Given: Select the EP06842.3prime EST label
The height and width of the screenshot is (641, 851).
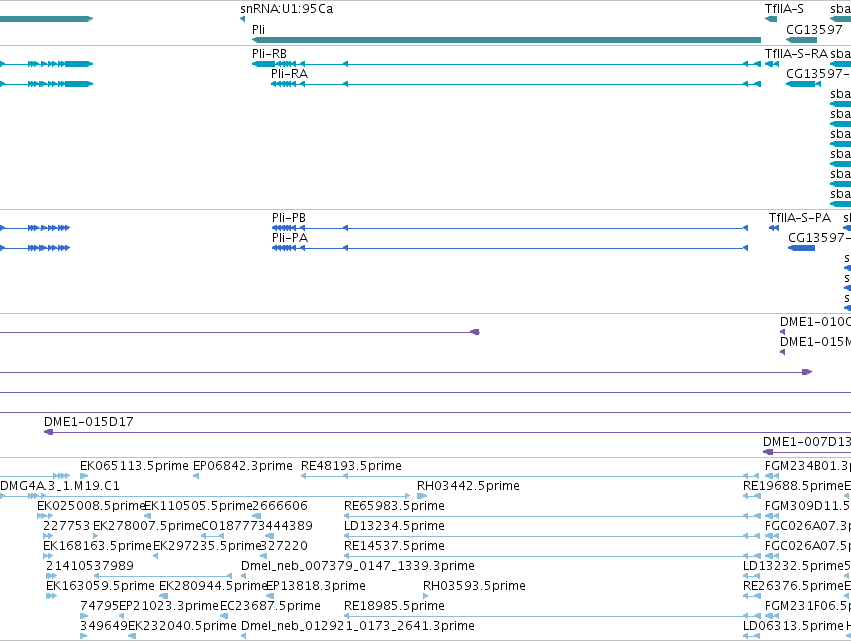Looking at the screenshot, I should click(243, 466).
